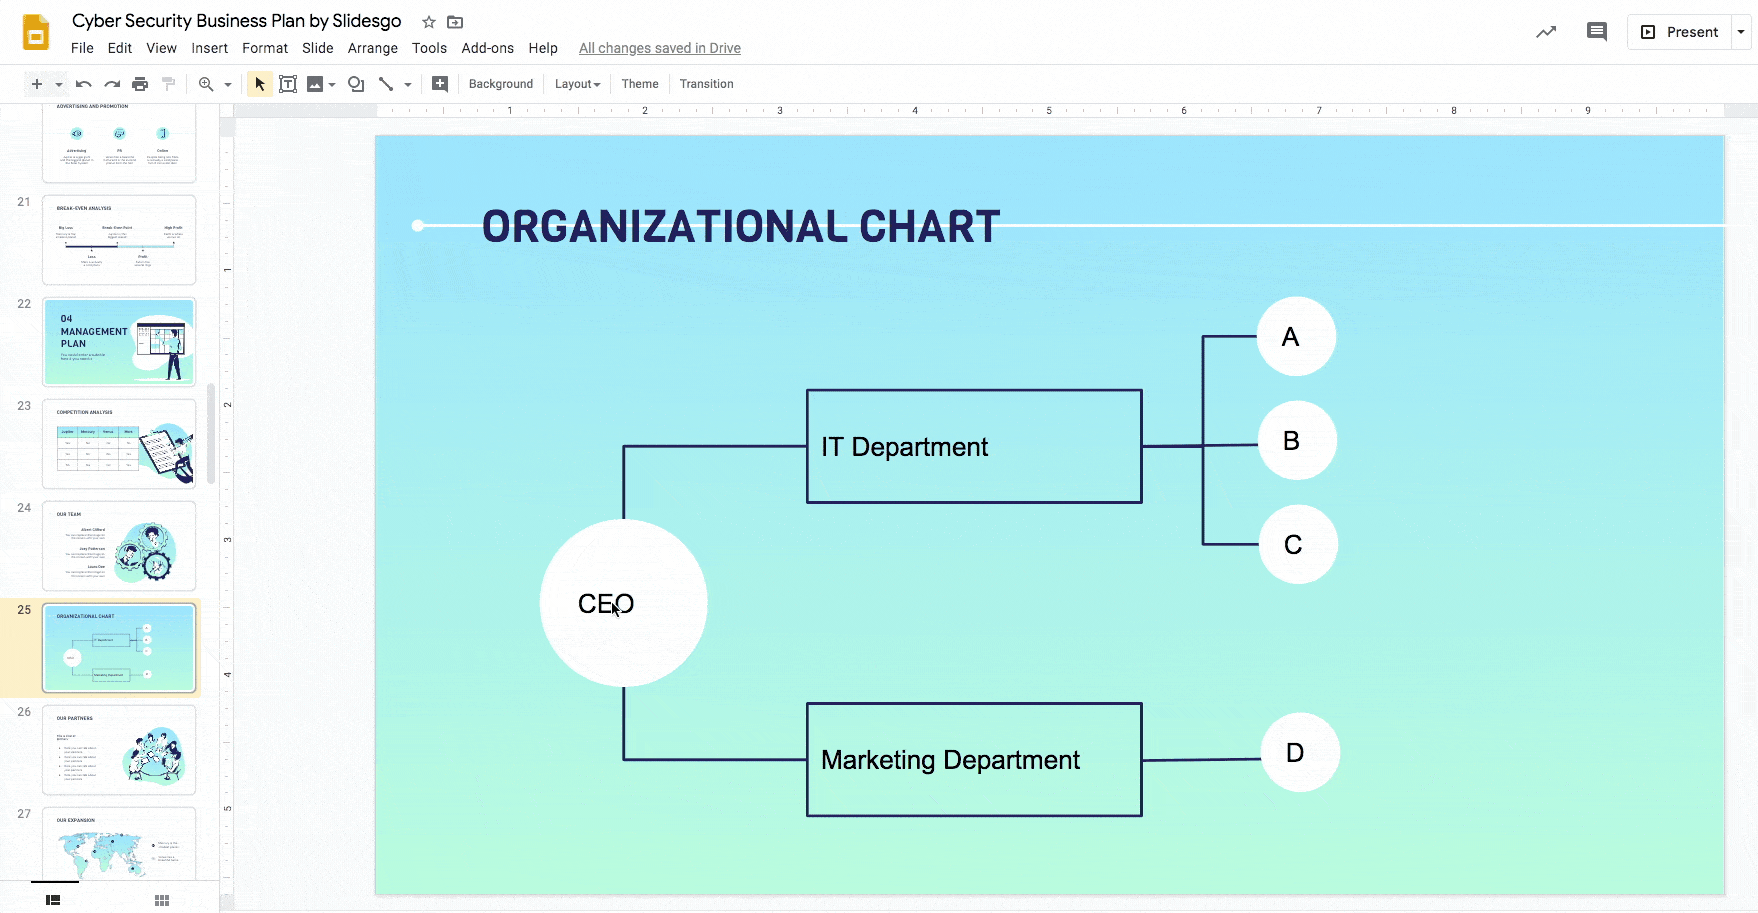Open the View menu
The width and height of the screenshot is (1758, 913).
pyautogui.click(x=161, y=48)
